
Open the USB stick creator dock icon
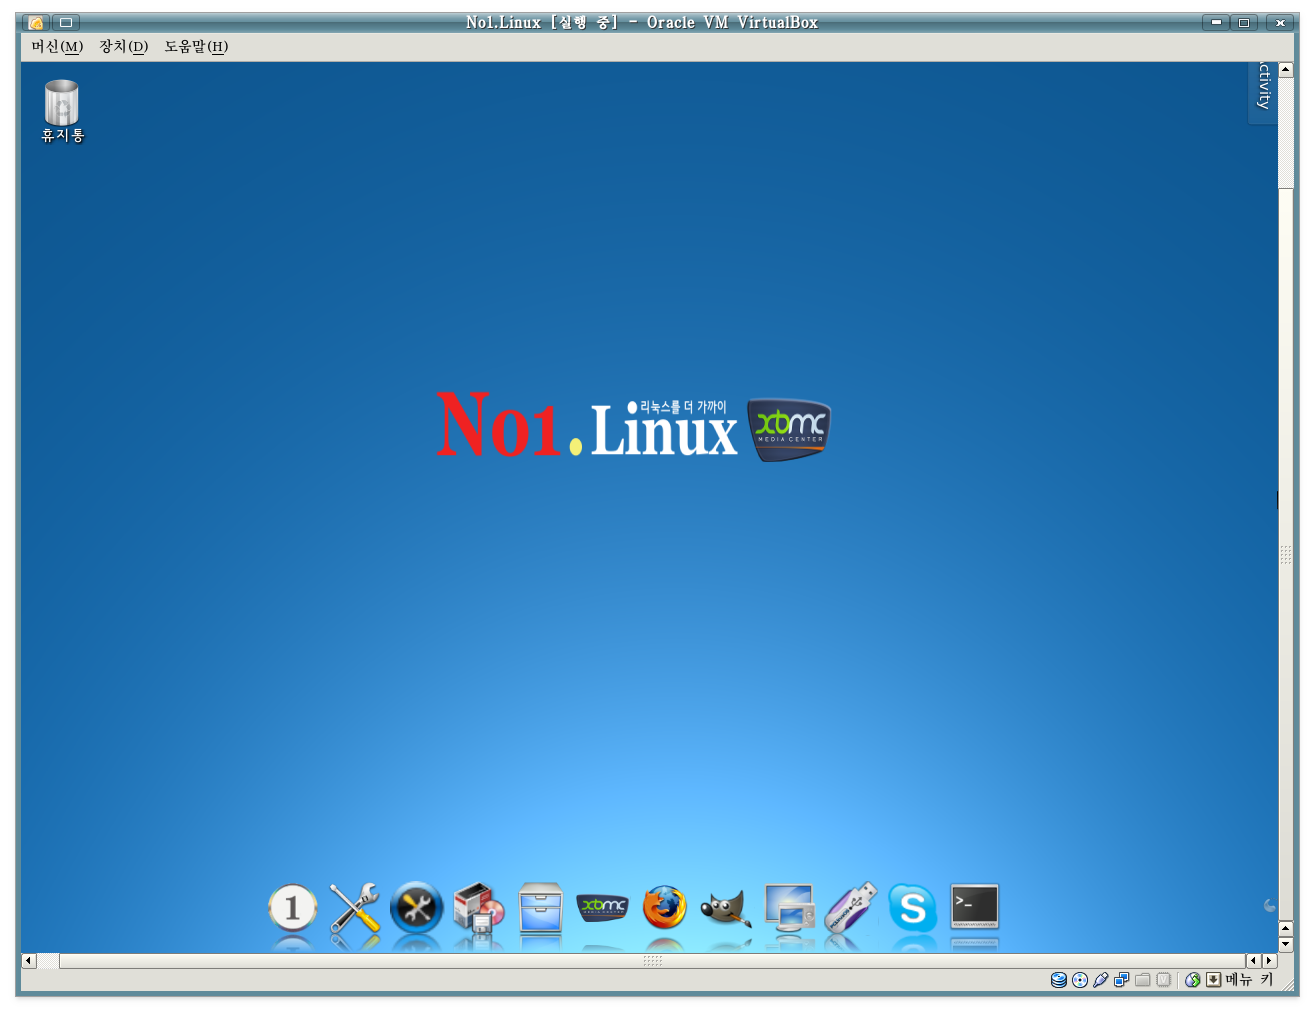point(851,908)
